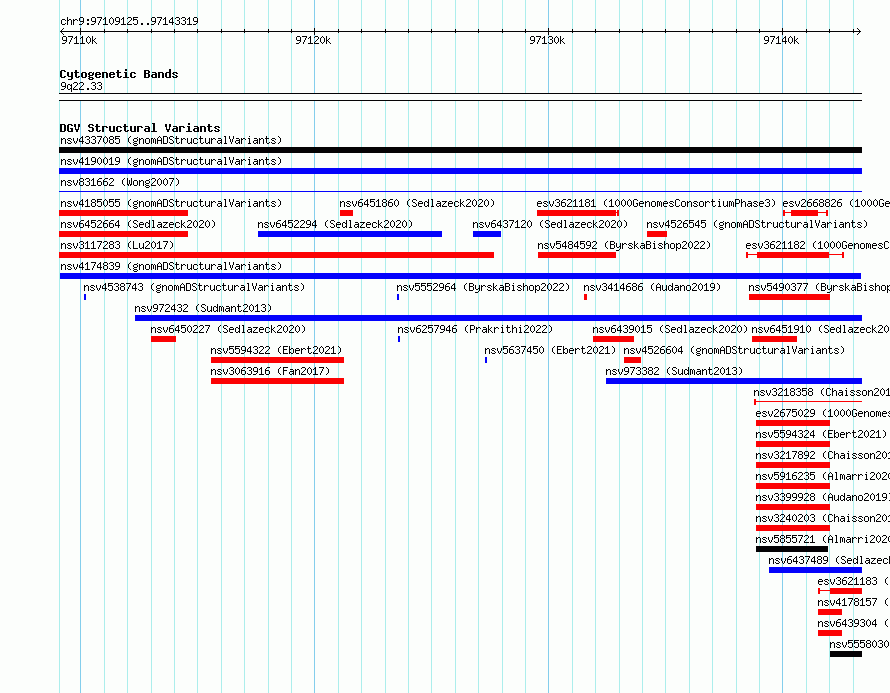Click the nsv4526604 gnomAD variant label
Screen dimensions: 890x693
coord(734,350)
